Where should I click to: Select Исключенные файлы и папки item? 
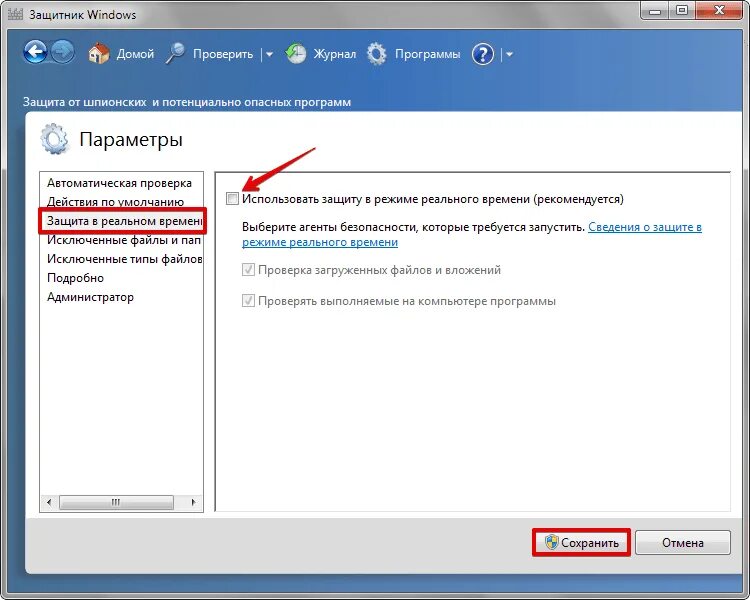coord(123,240)
